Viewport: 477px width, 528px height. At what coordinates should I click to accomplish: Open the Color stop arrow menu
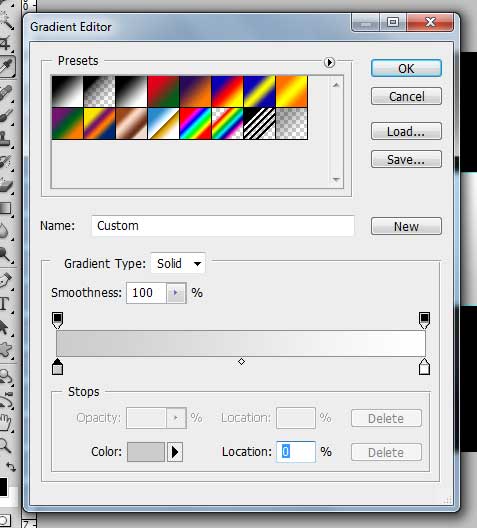[x=175, y=452]
